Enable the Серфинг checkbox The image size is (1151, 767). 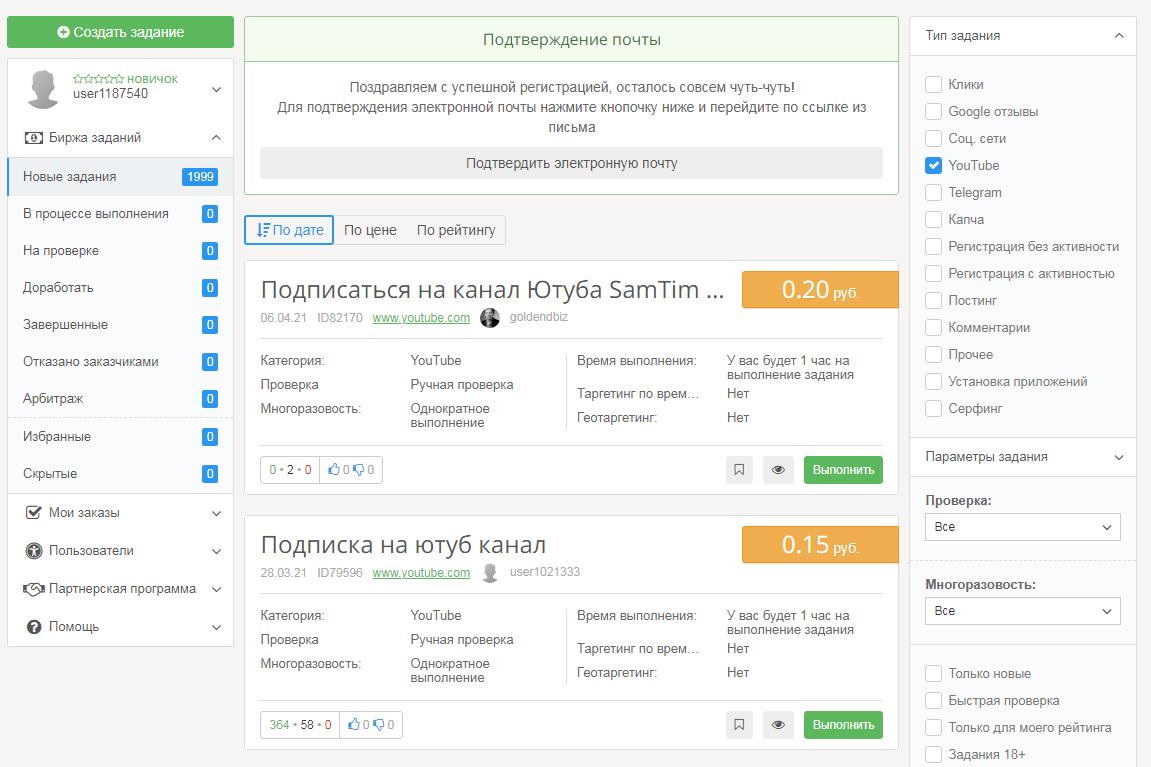coord(934,409)
